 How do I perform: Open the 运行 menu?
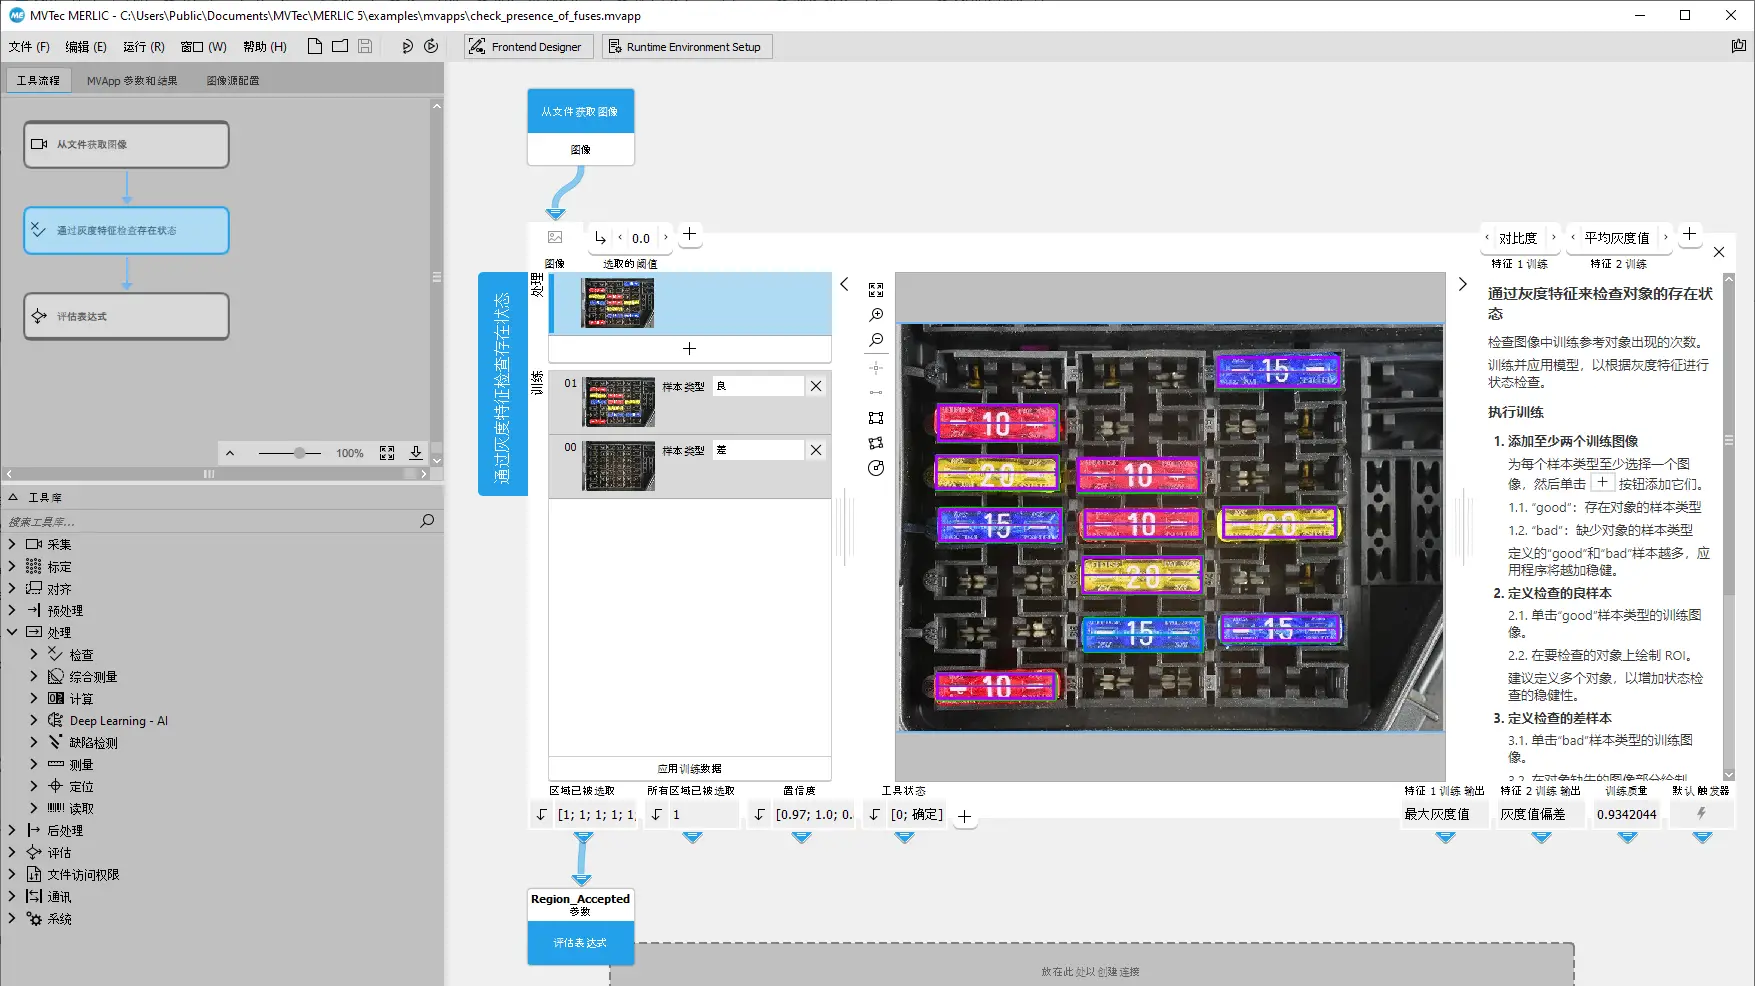click(x=143, y=46)
